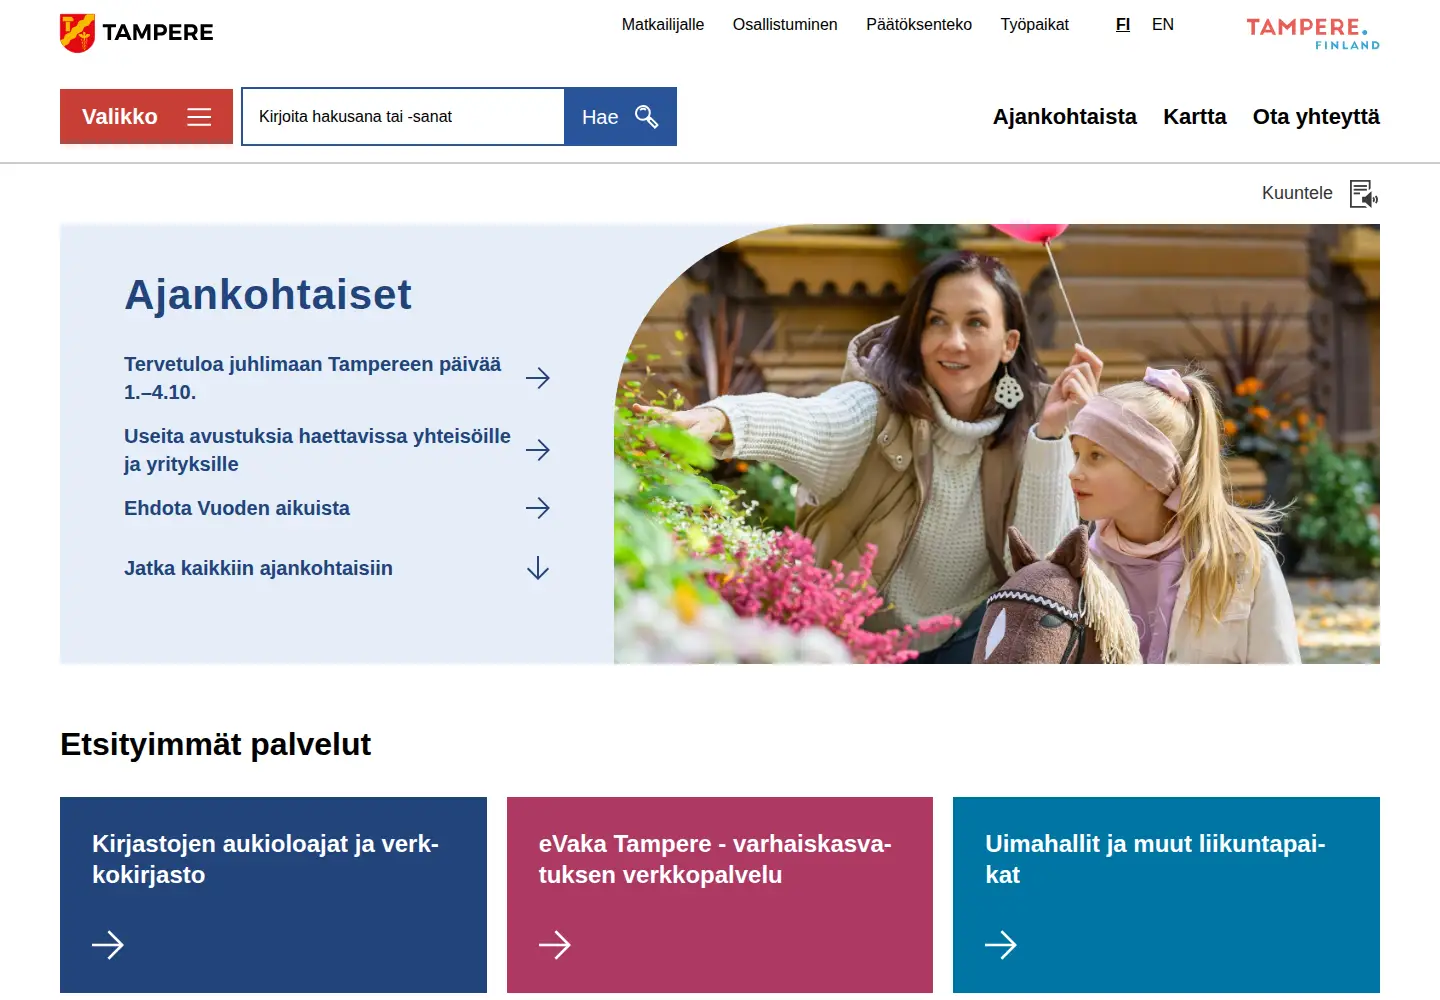Click arrow on Uimahallit card
The image size is (1440, 1000).
[x=1001, y=945]
